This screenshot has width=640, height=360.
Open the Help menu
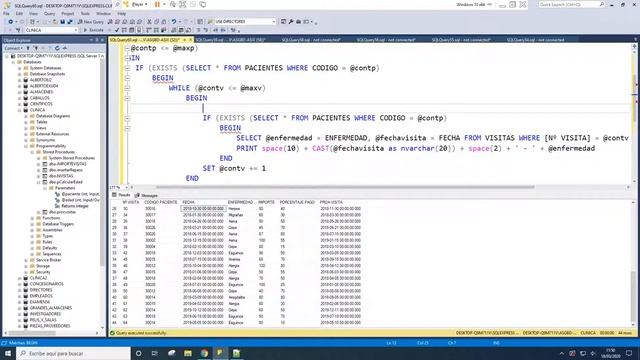(122, 13)
